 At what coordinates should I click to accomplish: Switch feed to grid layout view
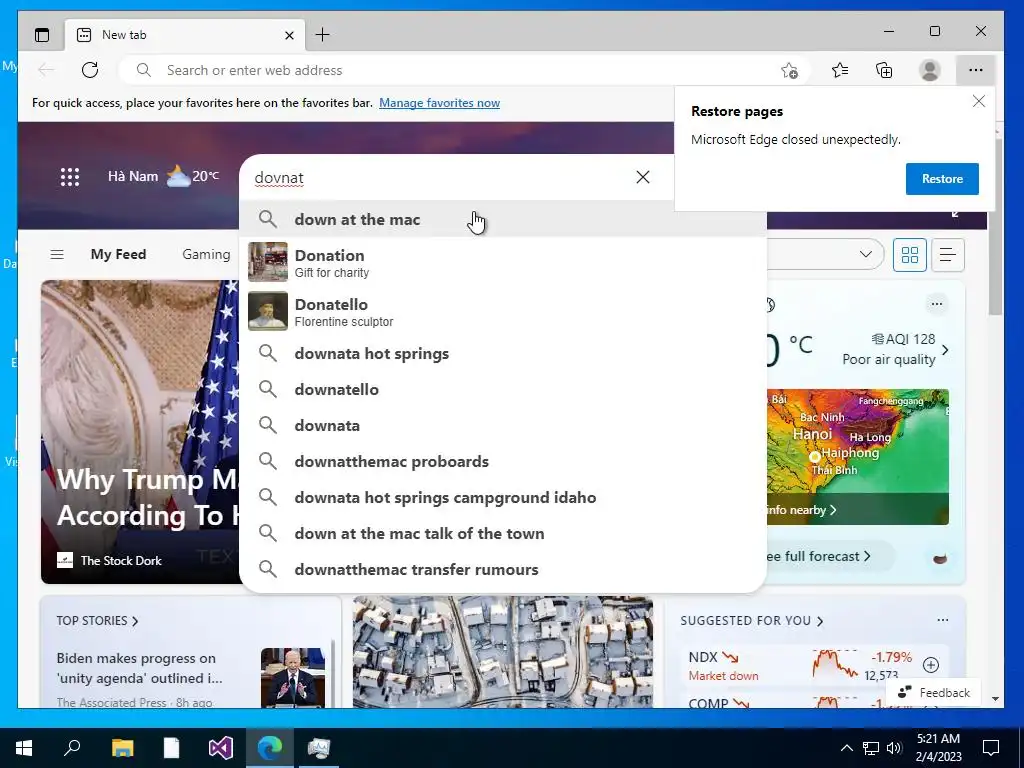[x=909, y=255]
